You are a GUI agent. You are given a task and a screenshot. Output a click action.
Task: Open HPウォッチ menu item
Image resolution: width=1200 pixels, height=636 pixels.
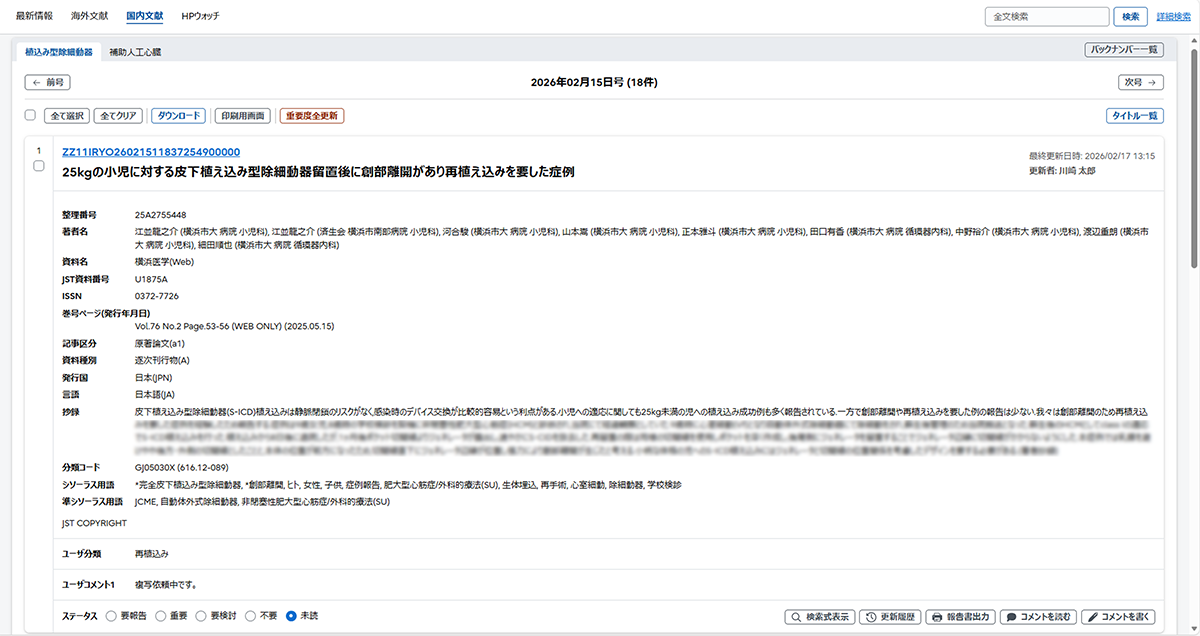[200, 17]
